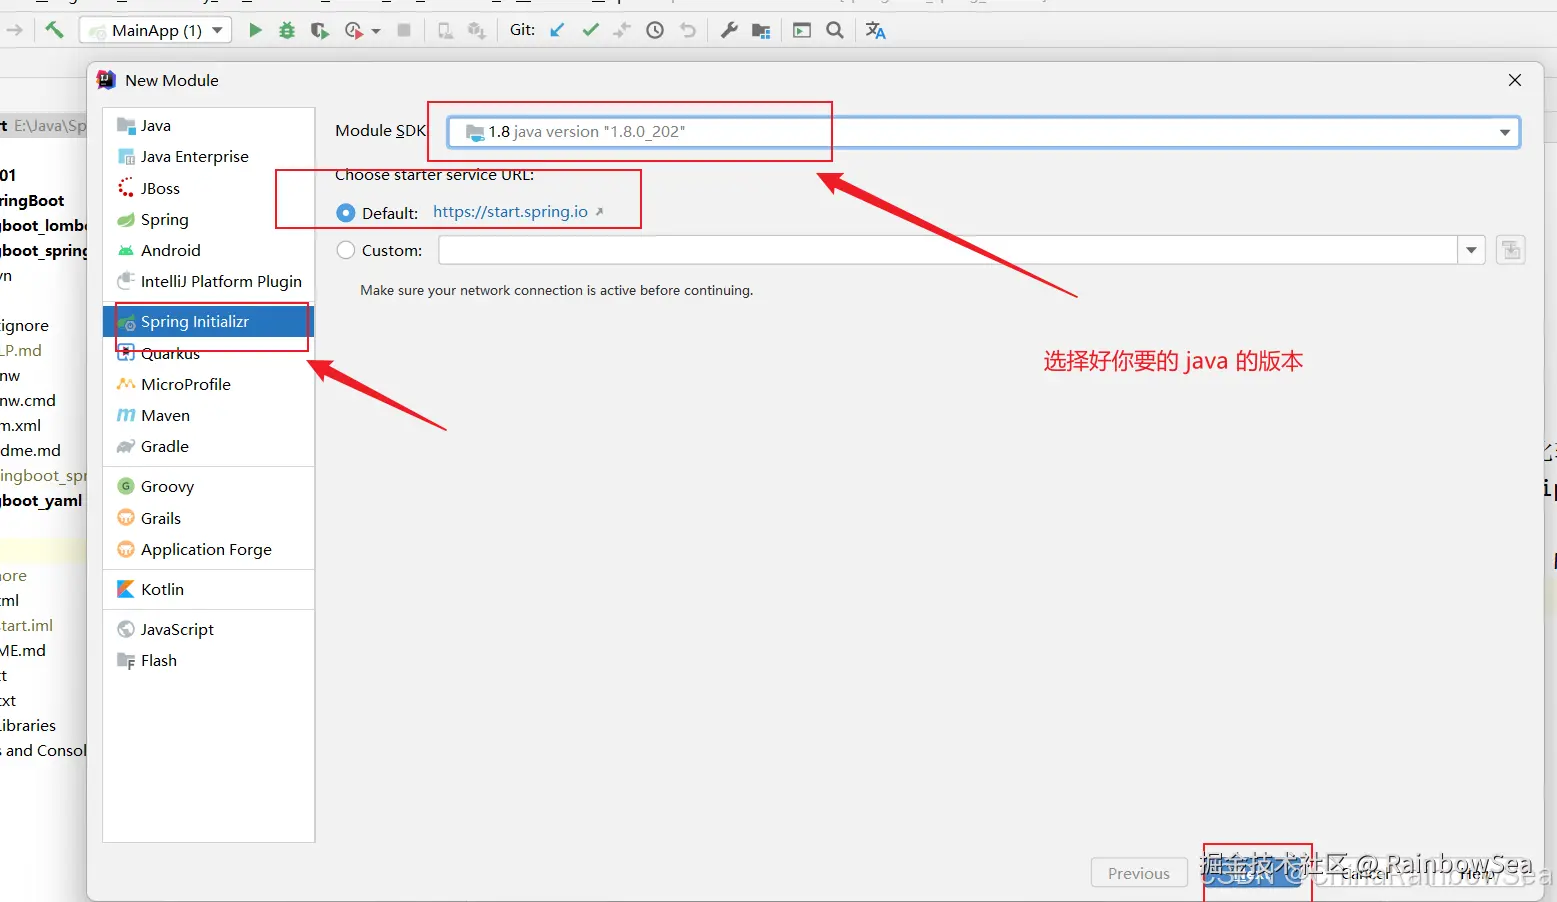Open Project Structure folder icon
Image resolution: width=1557 pixels, height=902 pixels.
point(761,30)
